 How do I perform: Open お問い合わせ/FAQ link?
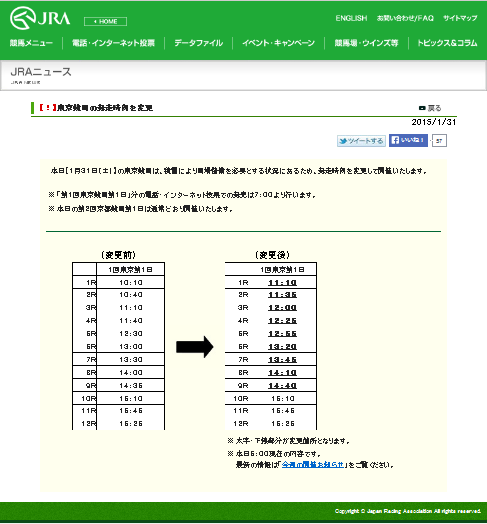point(405,18)
